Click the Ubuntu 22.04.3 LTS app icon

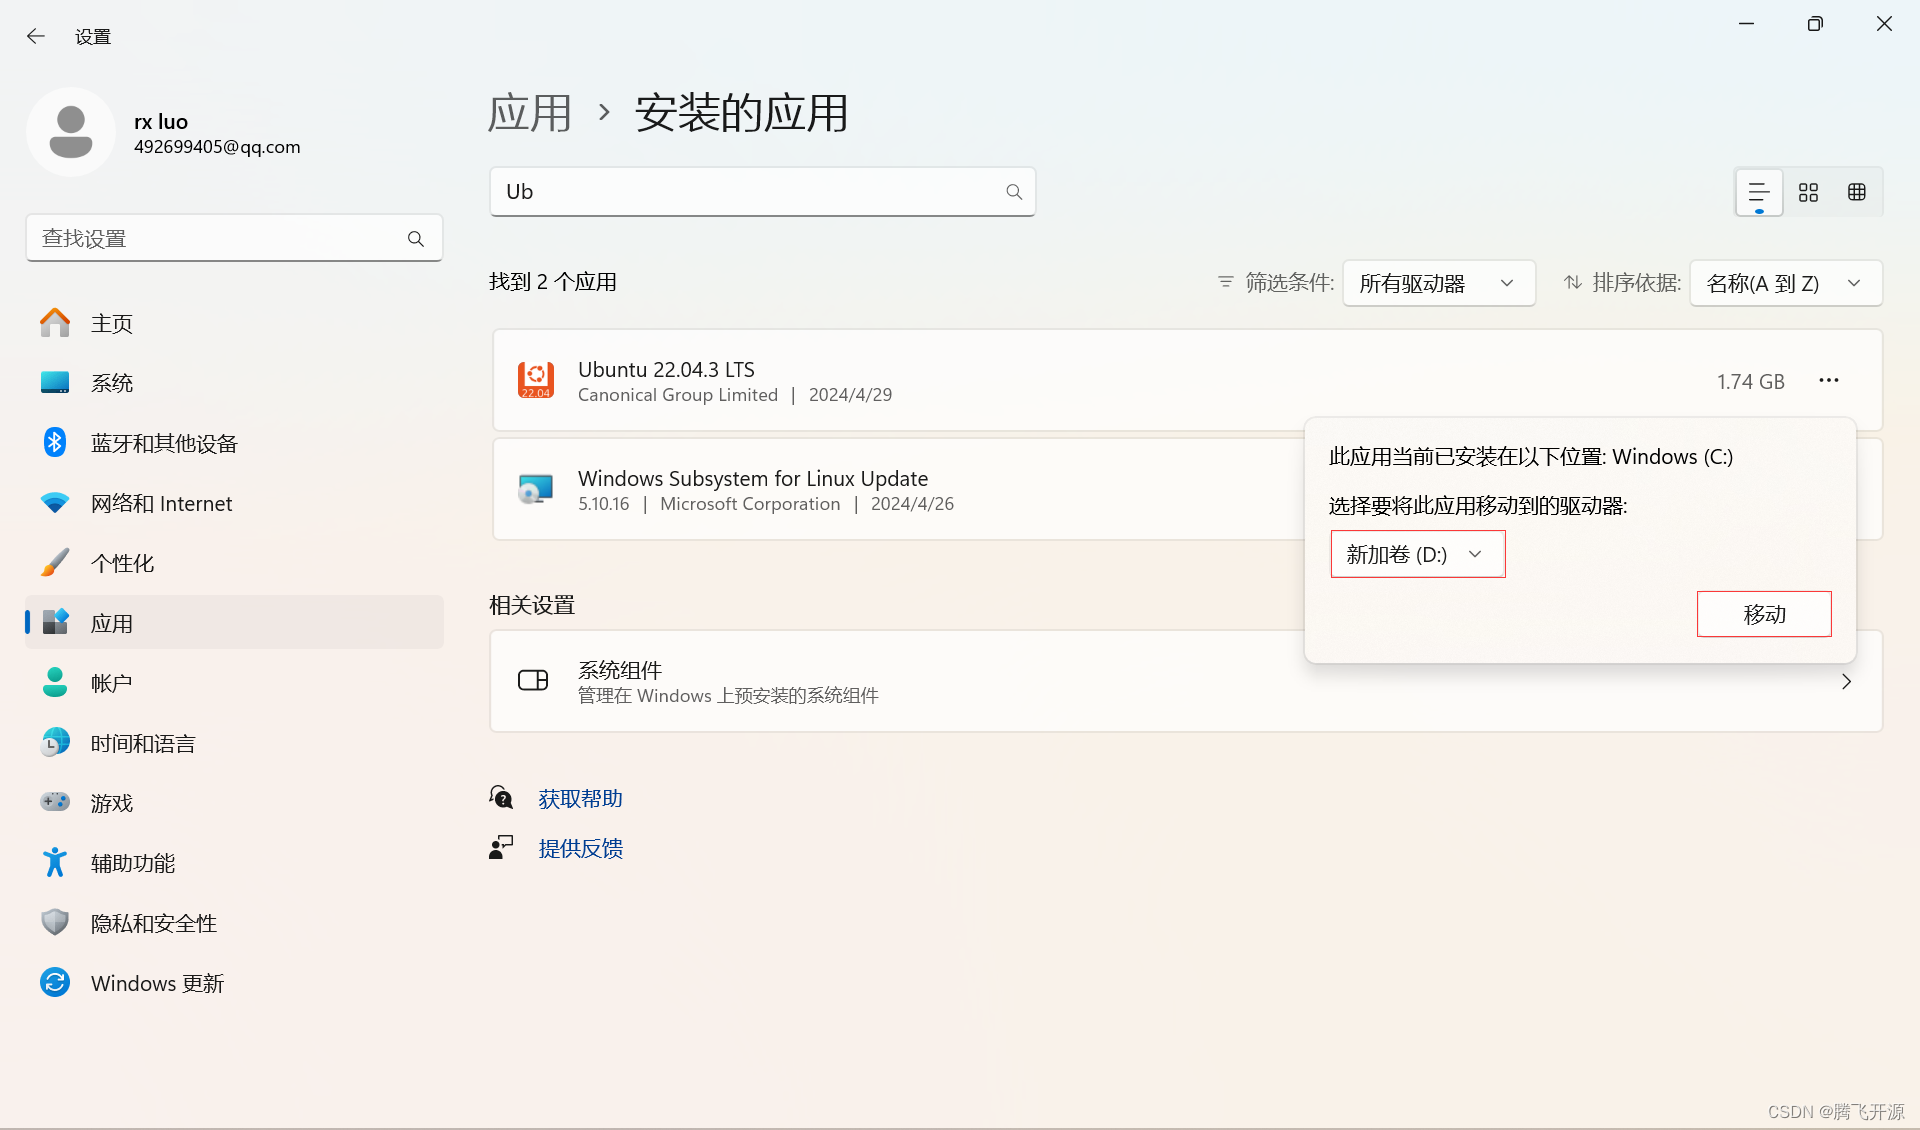click(536, 380)
